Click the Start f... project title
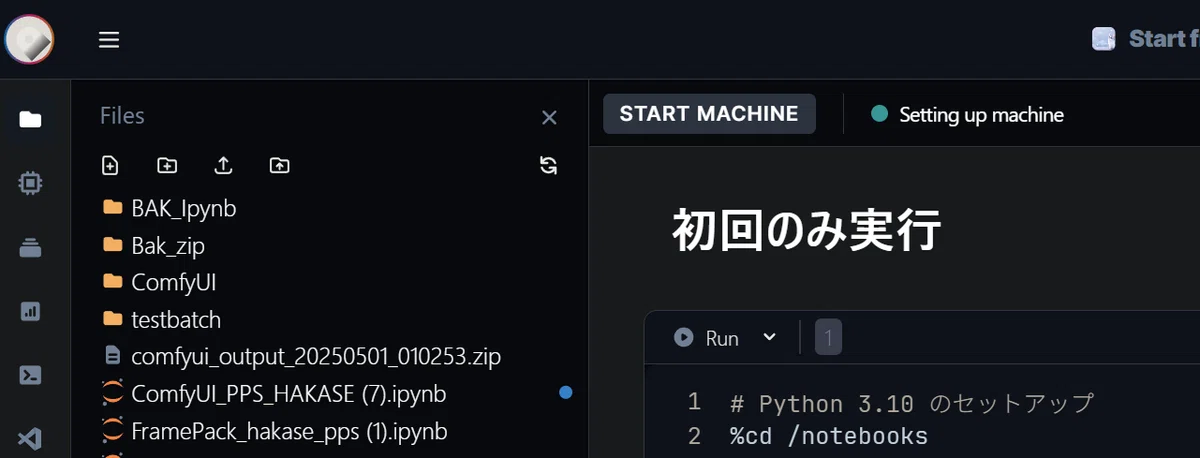 [x=1164, y=39]
